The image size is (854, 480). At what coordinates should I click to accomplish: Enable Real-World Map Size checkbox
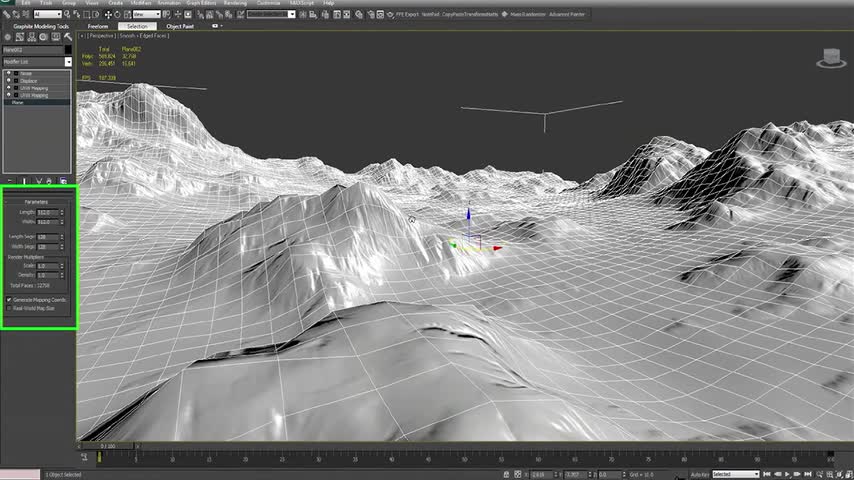coord(10,308)
